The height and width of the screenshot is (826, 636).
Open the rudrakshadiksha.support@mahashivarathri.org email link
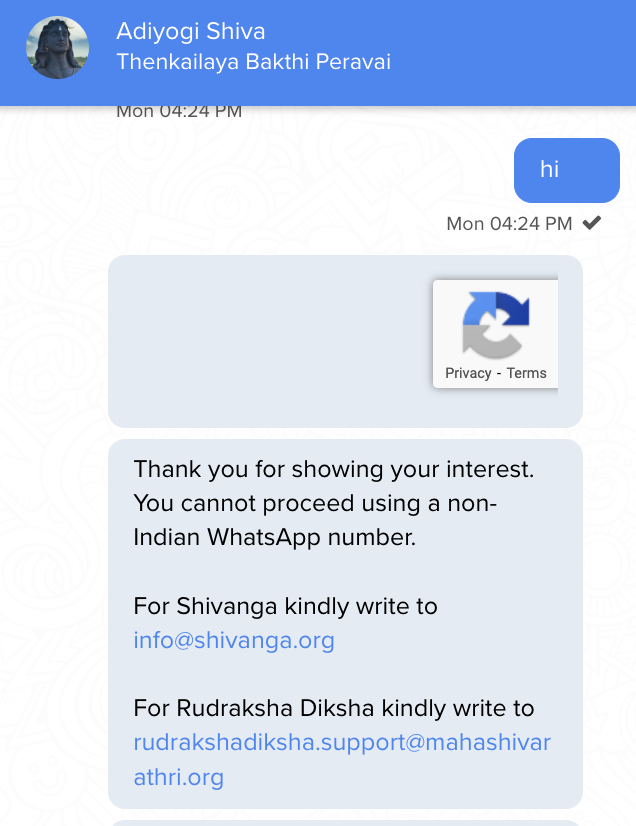tap(342, 759)
